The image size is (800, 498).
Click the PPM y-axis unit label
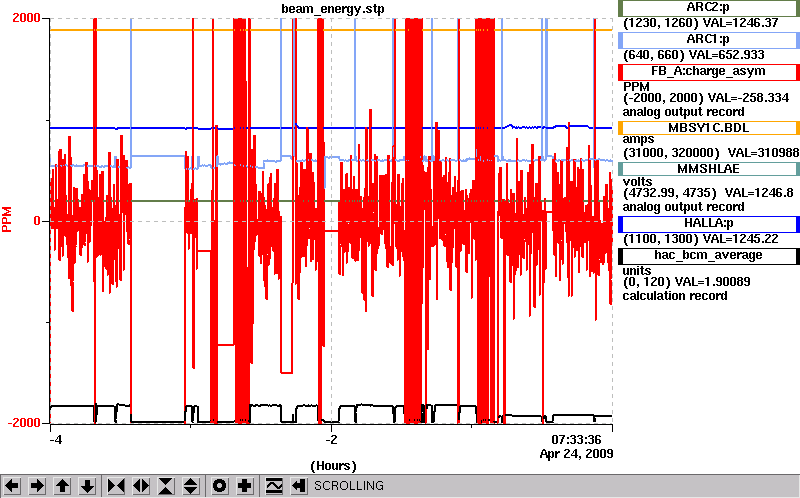(7, 220)
